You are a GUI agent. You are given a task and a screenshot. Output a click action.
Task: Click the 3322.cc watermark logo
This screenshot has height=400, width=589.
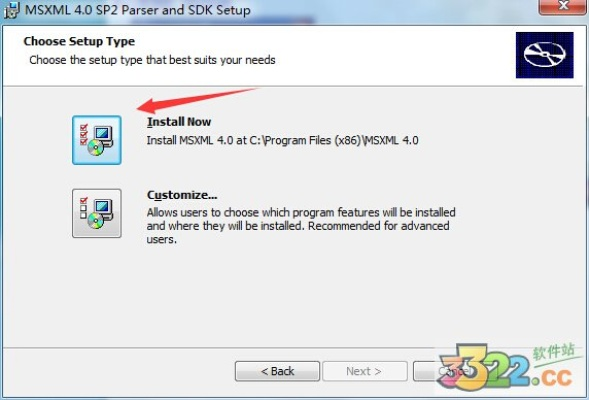[505, 367]
